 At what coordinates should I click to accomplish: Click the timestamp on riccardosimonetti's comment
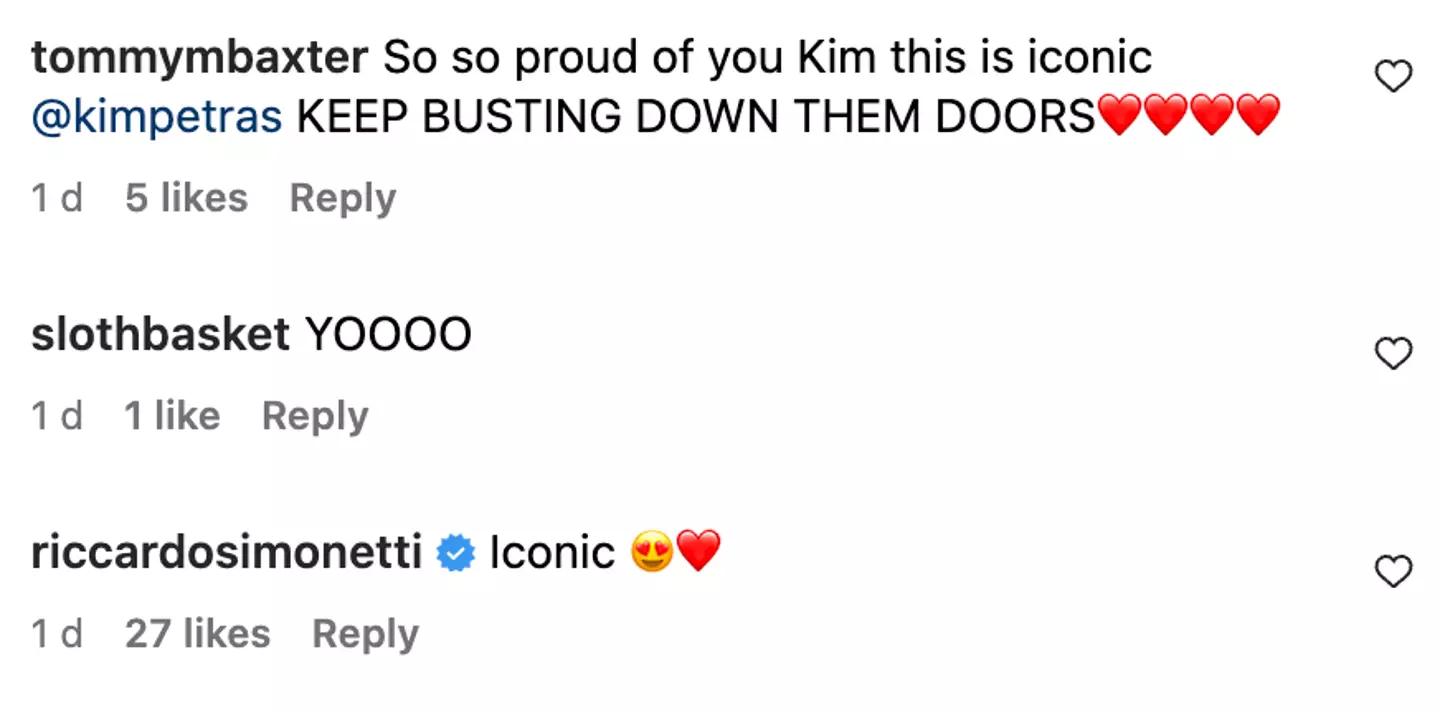point(57,634)
